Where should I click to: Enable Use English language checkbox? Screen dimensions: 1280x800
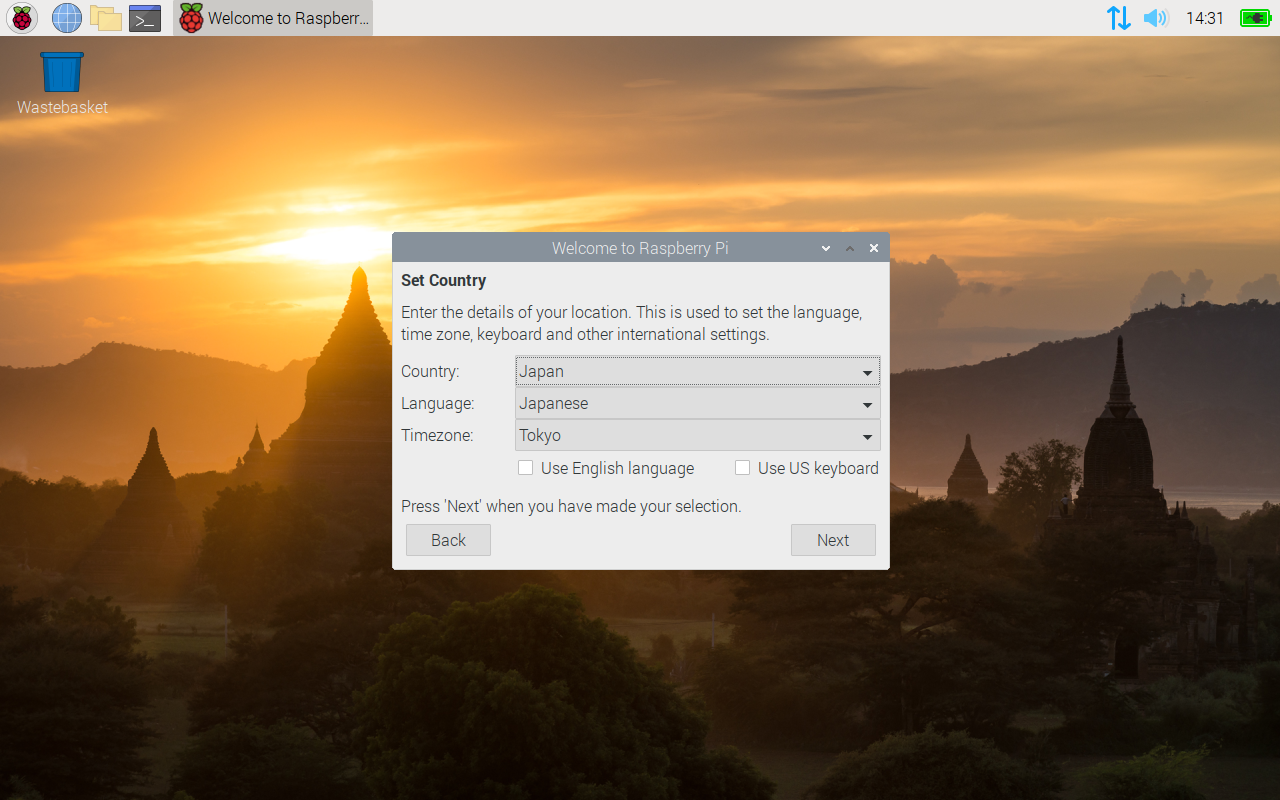(x=525, y=468)
